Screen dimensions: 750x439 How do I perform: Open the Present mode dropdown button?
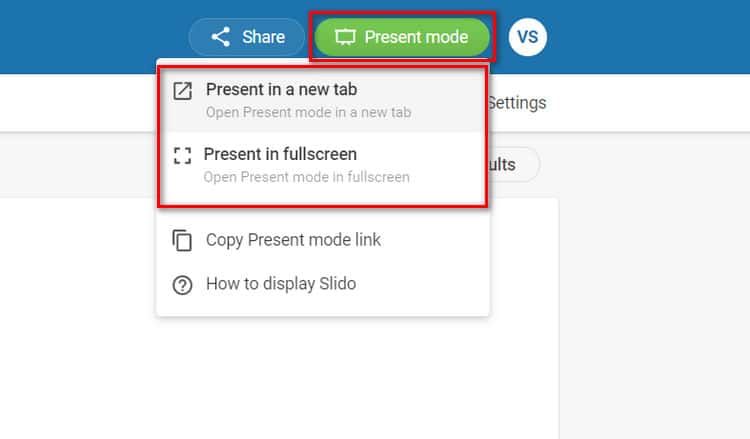pos(402,37)
